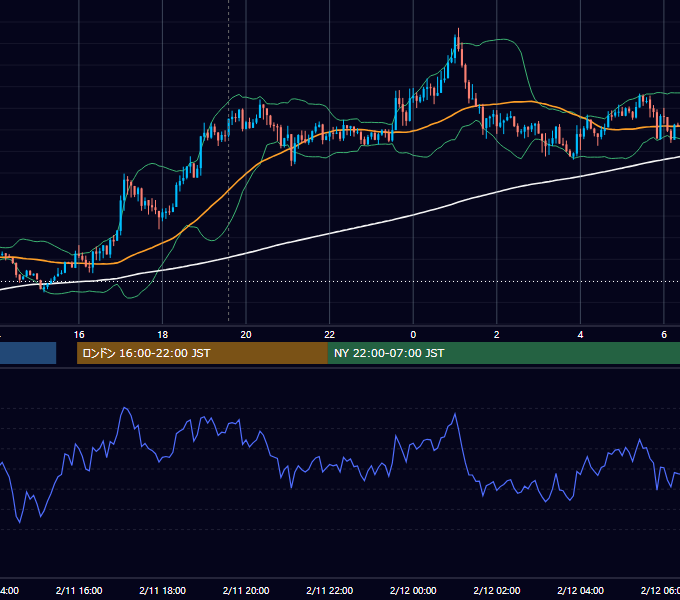The width and height of the screenshot is (680, 600).
Task: Click the 2/11 20:00 date label
Action: pos(246,591)
